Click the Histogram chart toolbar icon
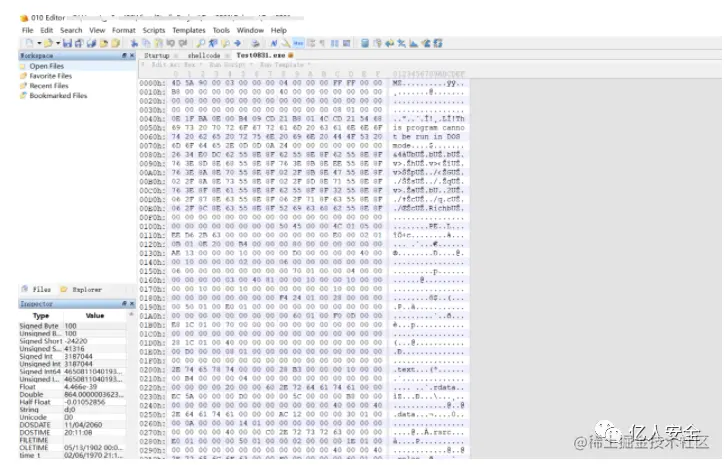The image size is (724, 465). (x=413, y=43)
